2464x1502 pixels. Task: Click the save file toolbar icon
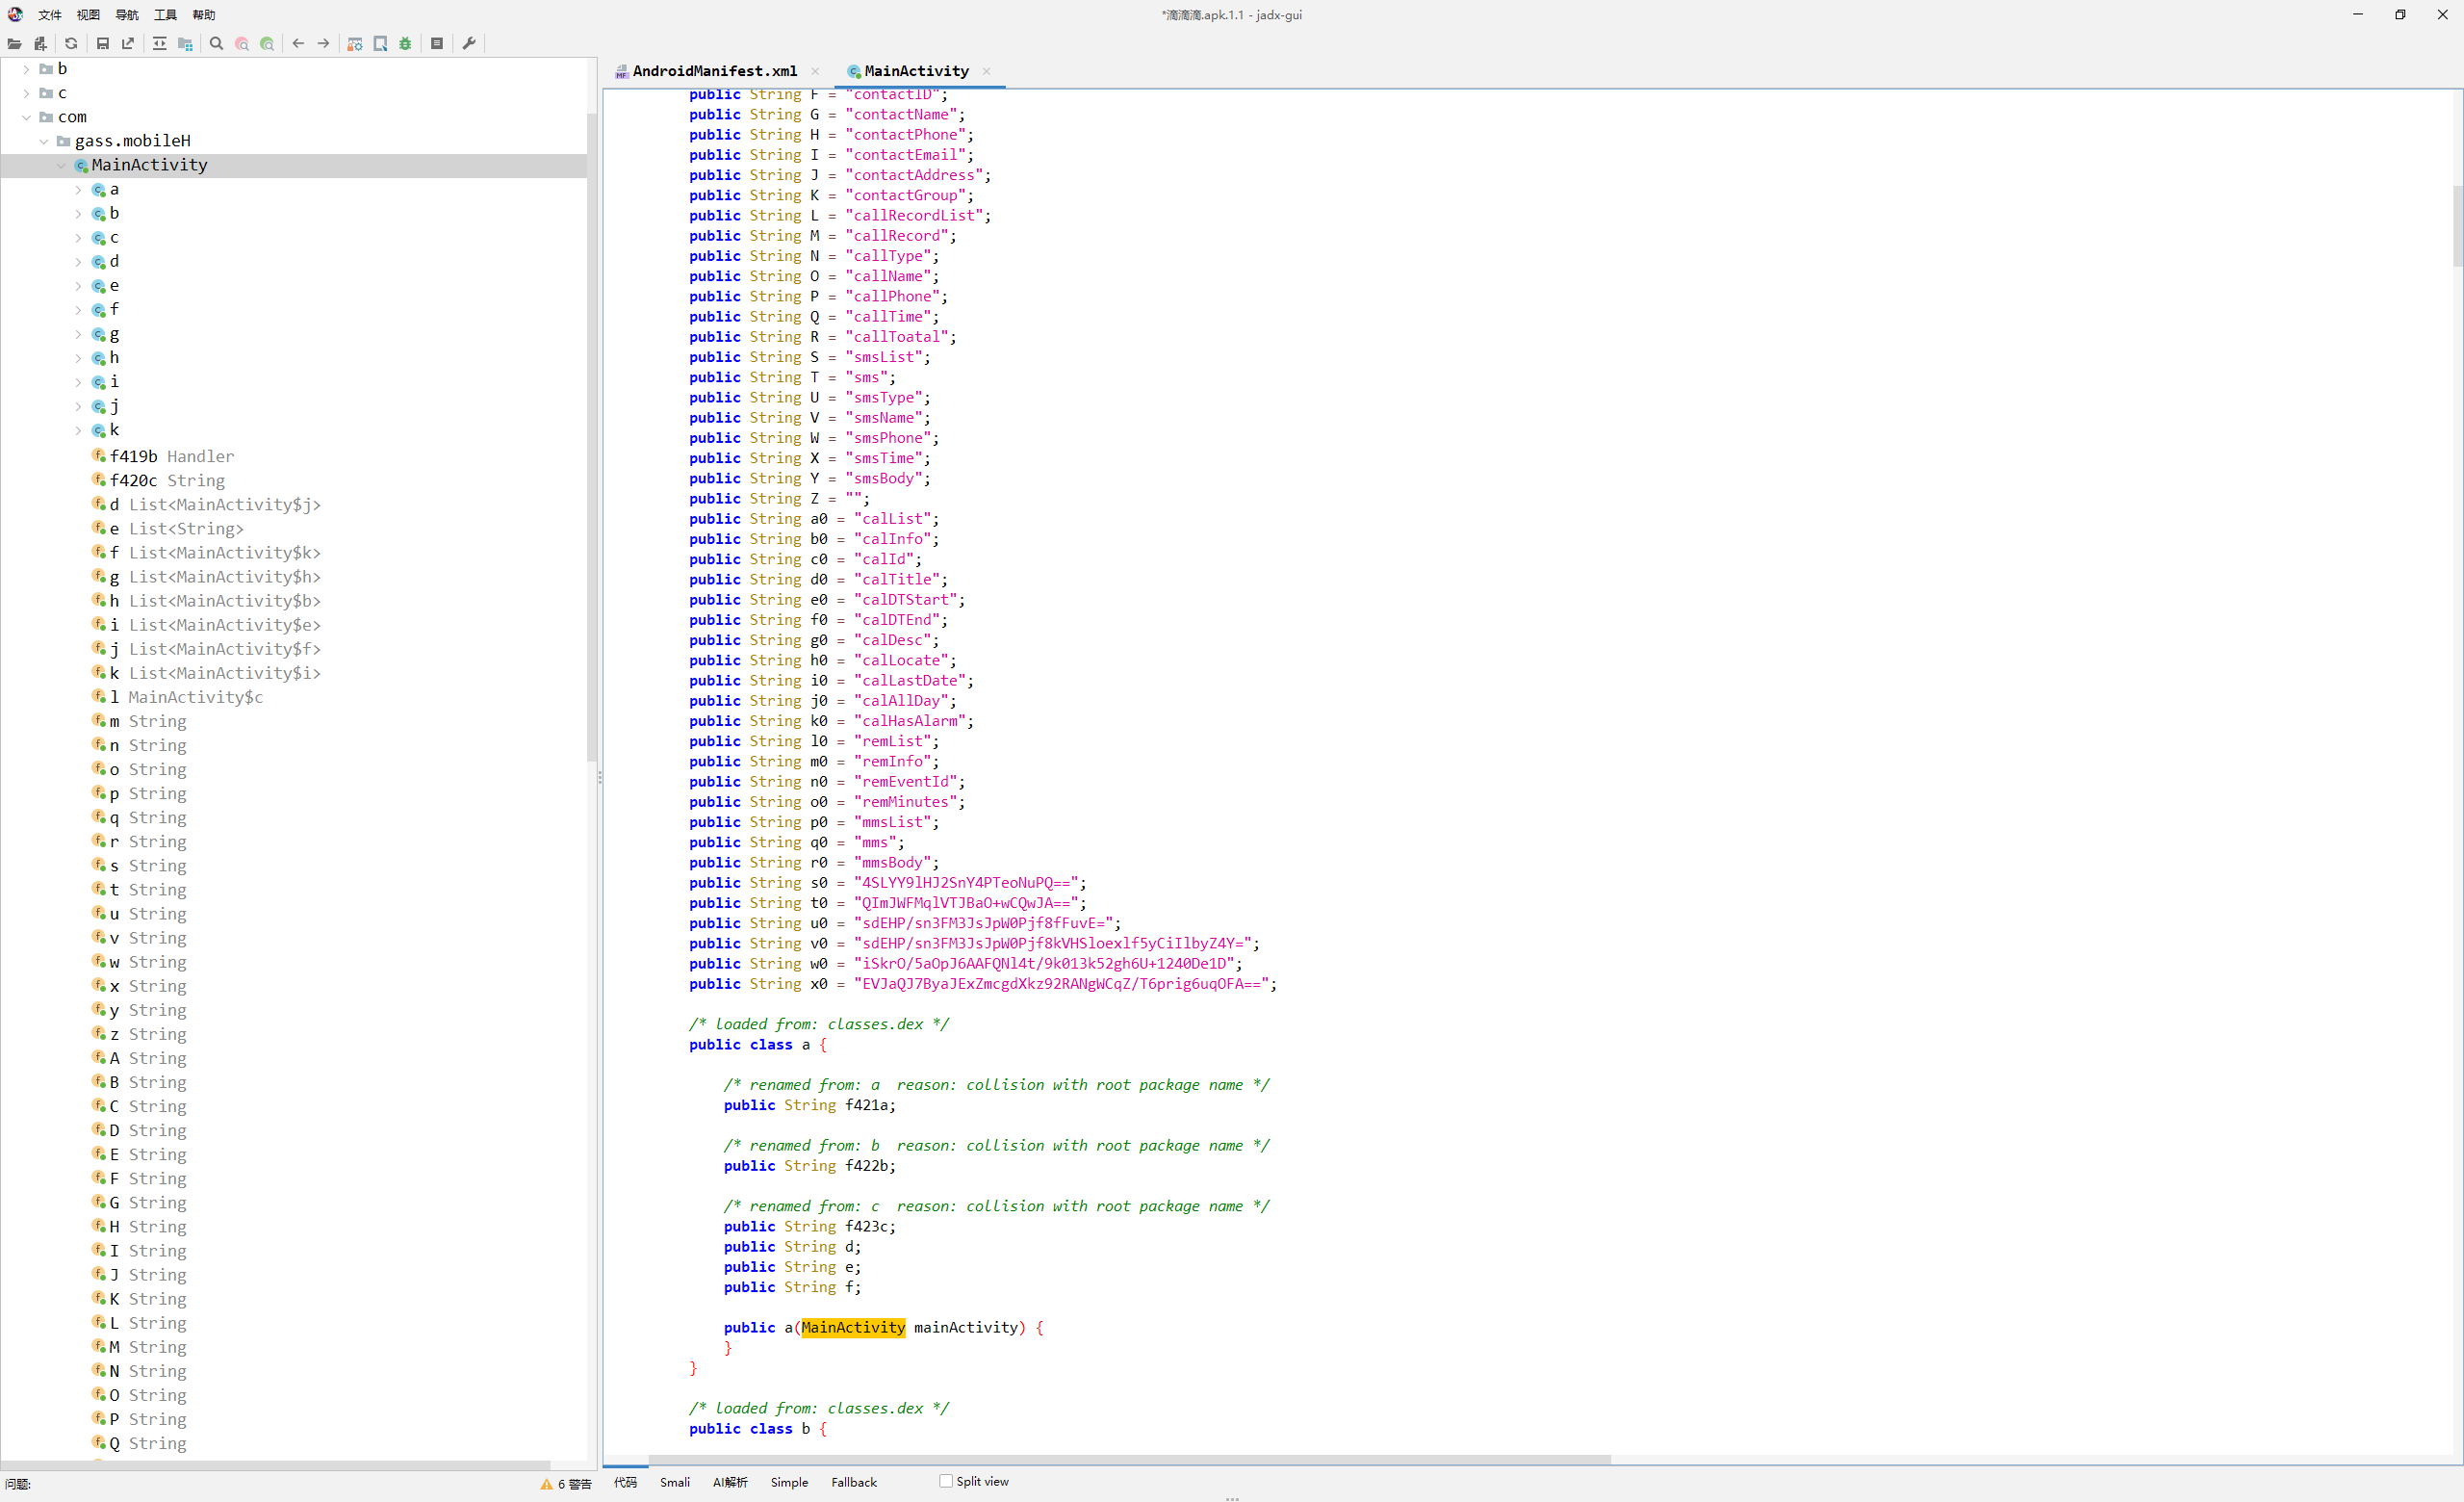(x=100, y=42)
